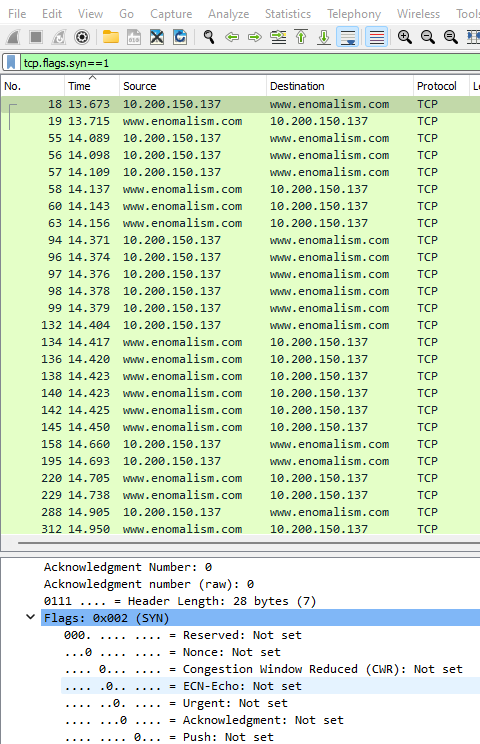Open the Analyze menu
Image resolution: width=480 pixels, height=744 pixels.
(x=228, y=14)
